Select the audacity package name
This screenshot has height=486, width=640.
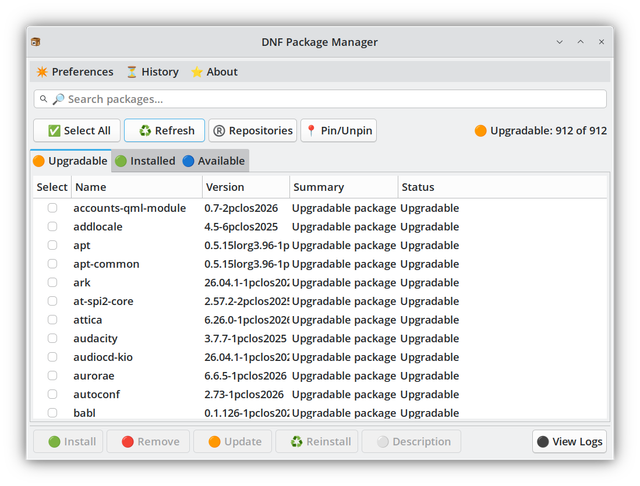[96, 338]
